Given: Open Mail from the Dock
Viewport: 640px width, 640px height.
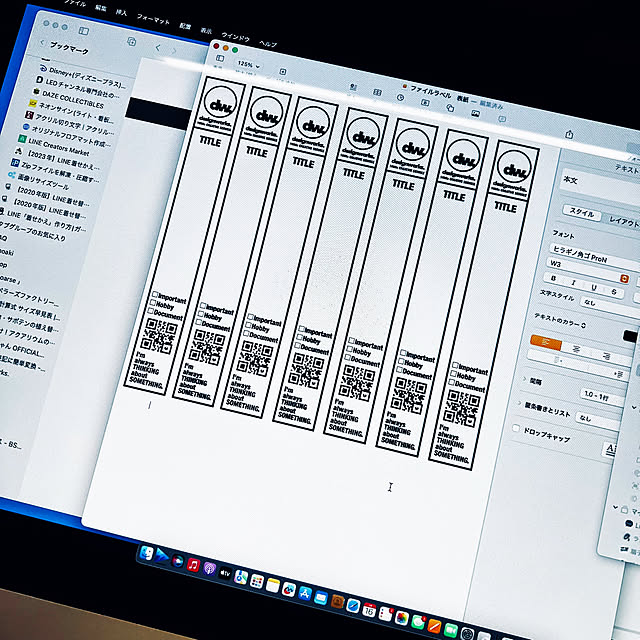Looking at the screenshot, I should tap(321, 598).
